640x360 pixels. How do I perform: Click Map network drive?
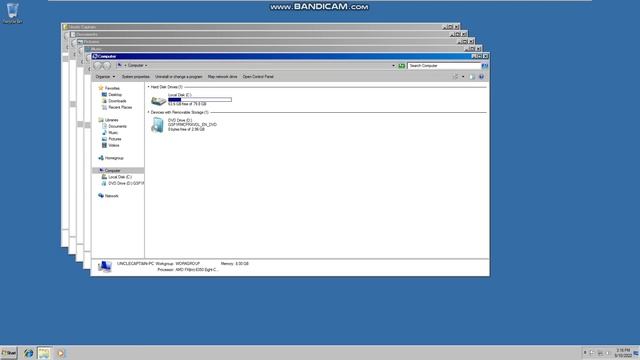[222, 77]
